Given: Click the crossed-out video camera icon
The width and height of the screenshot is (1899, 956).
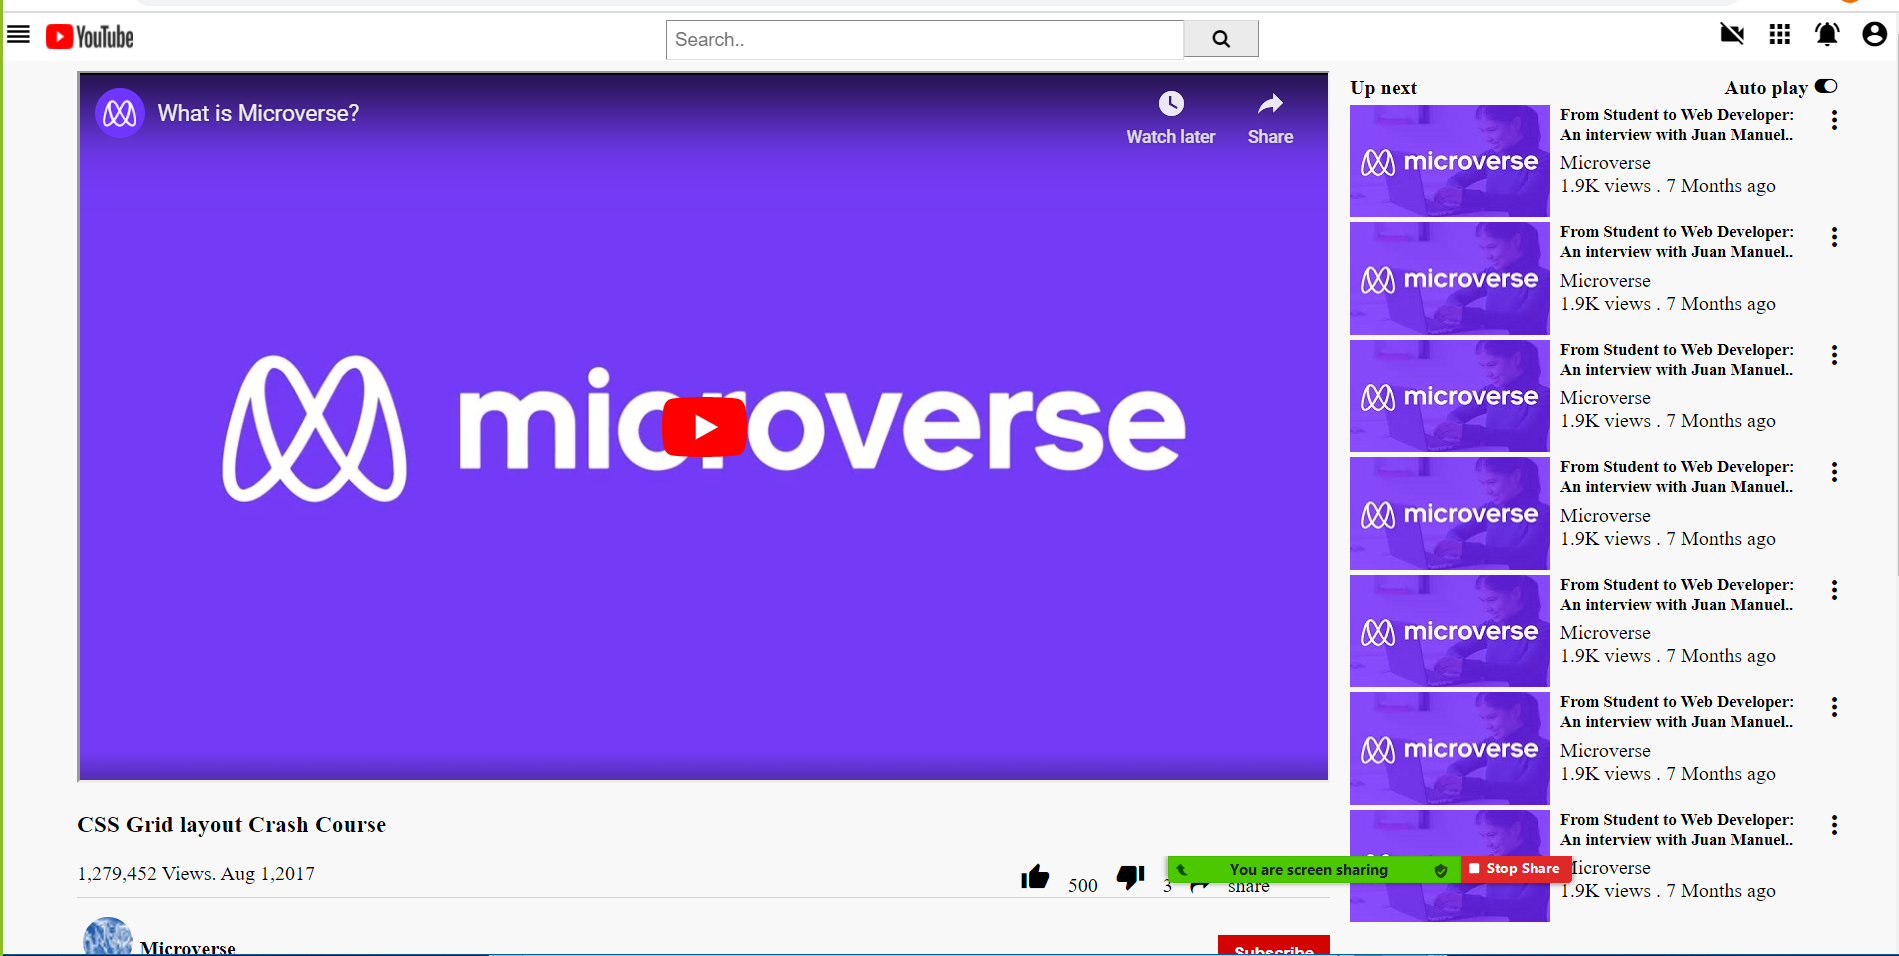Looking at the screenshot, I should click(1732, 34).
